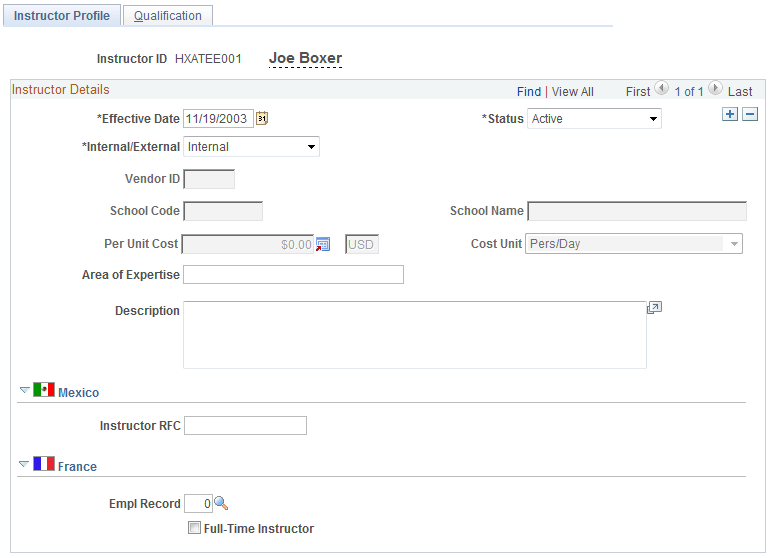
Task: Open the Effective Date calendar picker
Action: coord(262,118)
